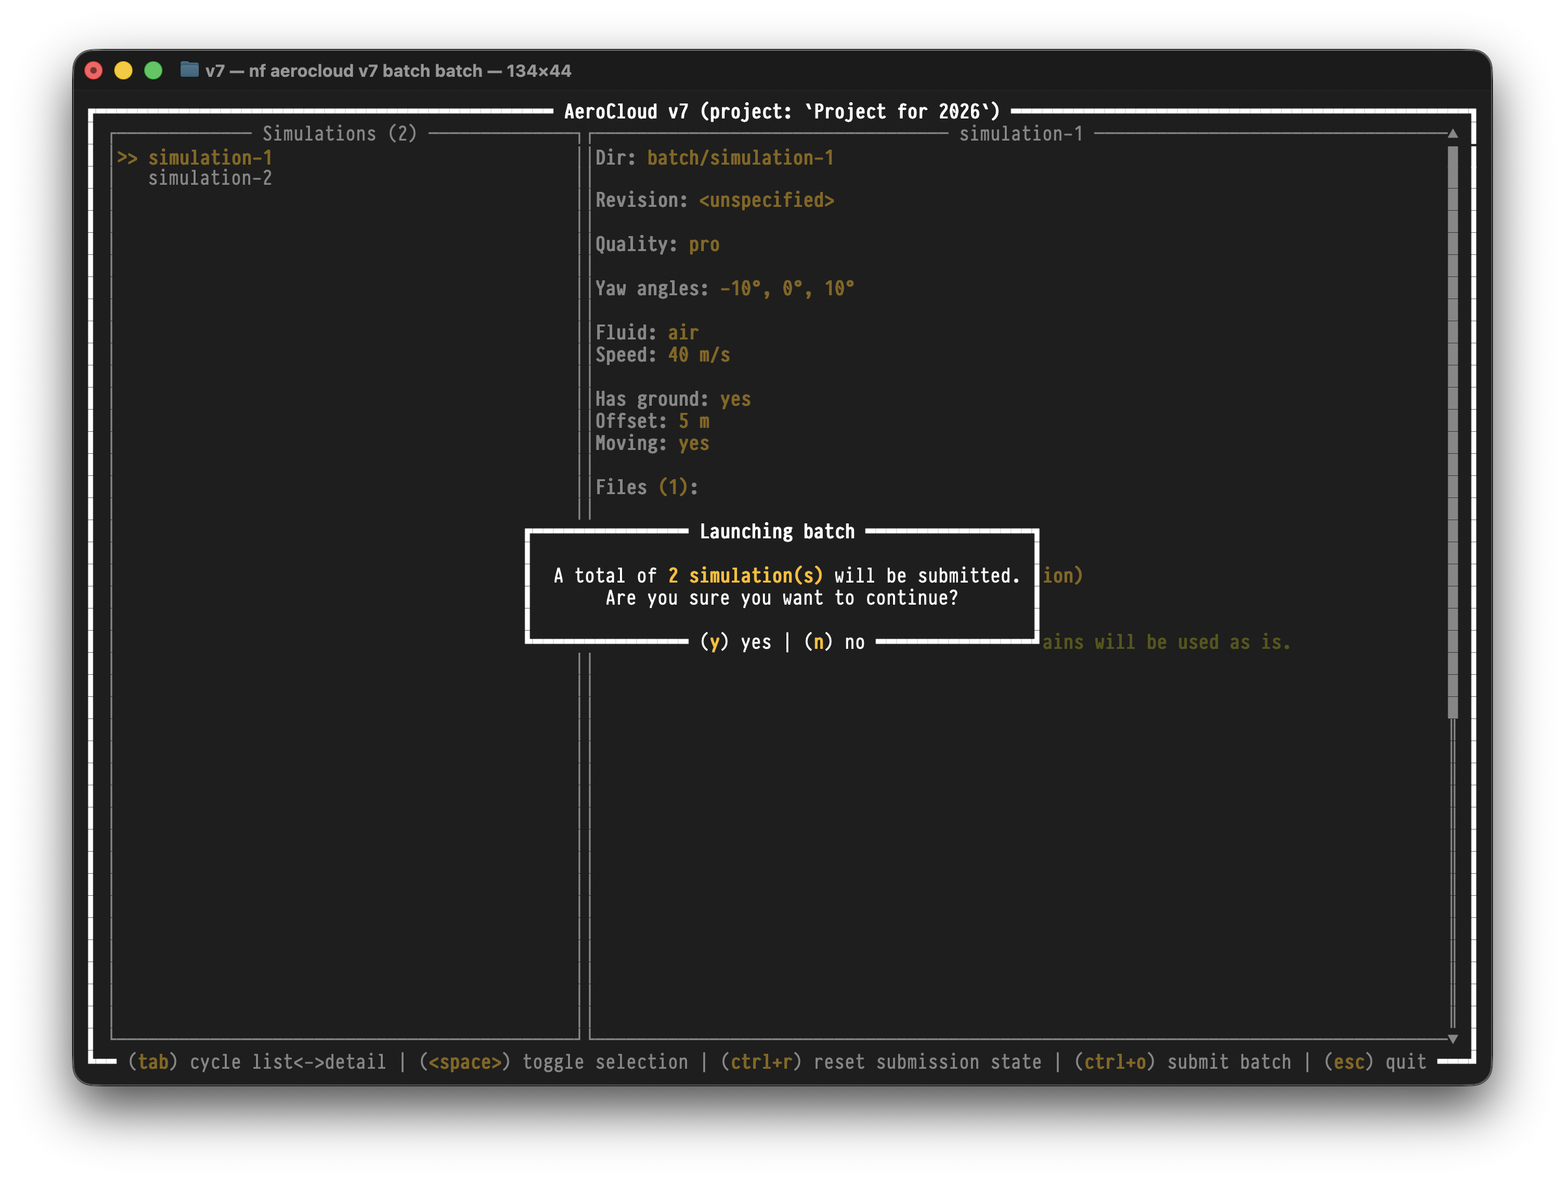Click (ctrl+r) reset submission state
This screenshot has width=1565, height=1182.
click(x=881, y=1062)
